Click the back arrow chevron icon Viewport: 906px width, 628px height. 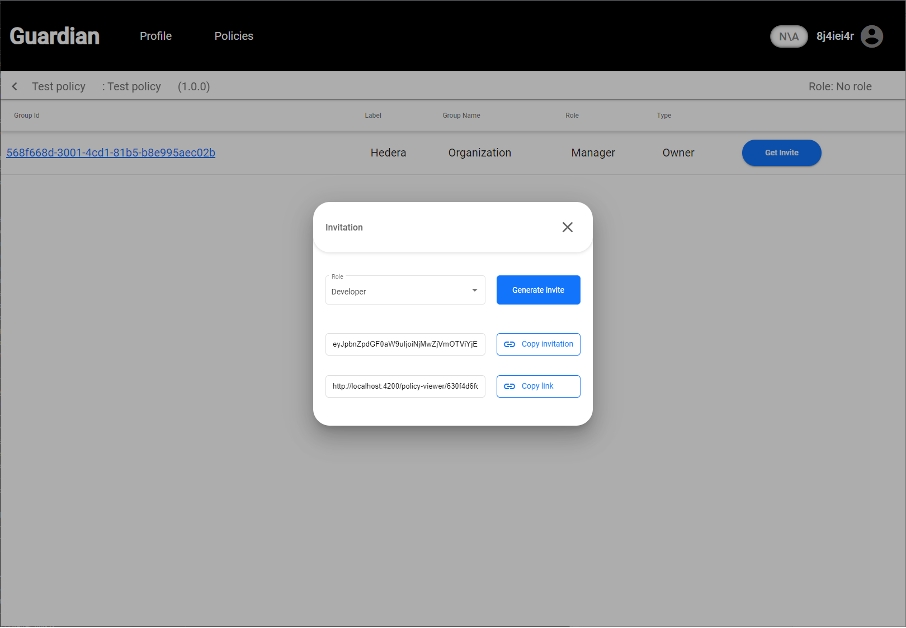(x=14, y=87)
